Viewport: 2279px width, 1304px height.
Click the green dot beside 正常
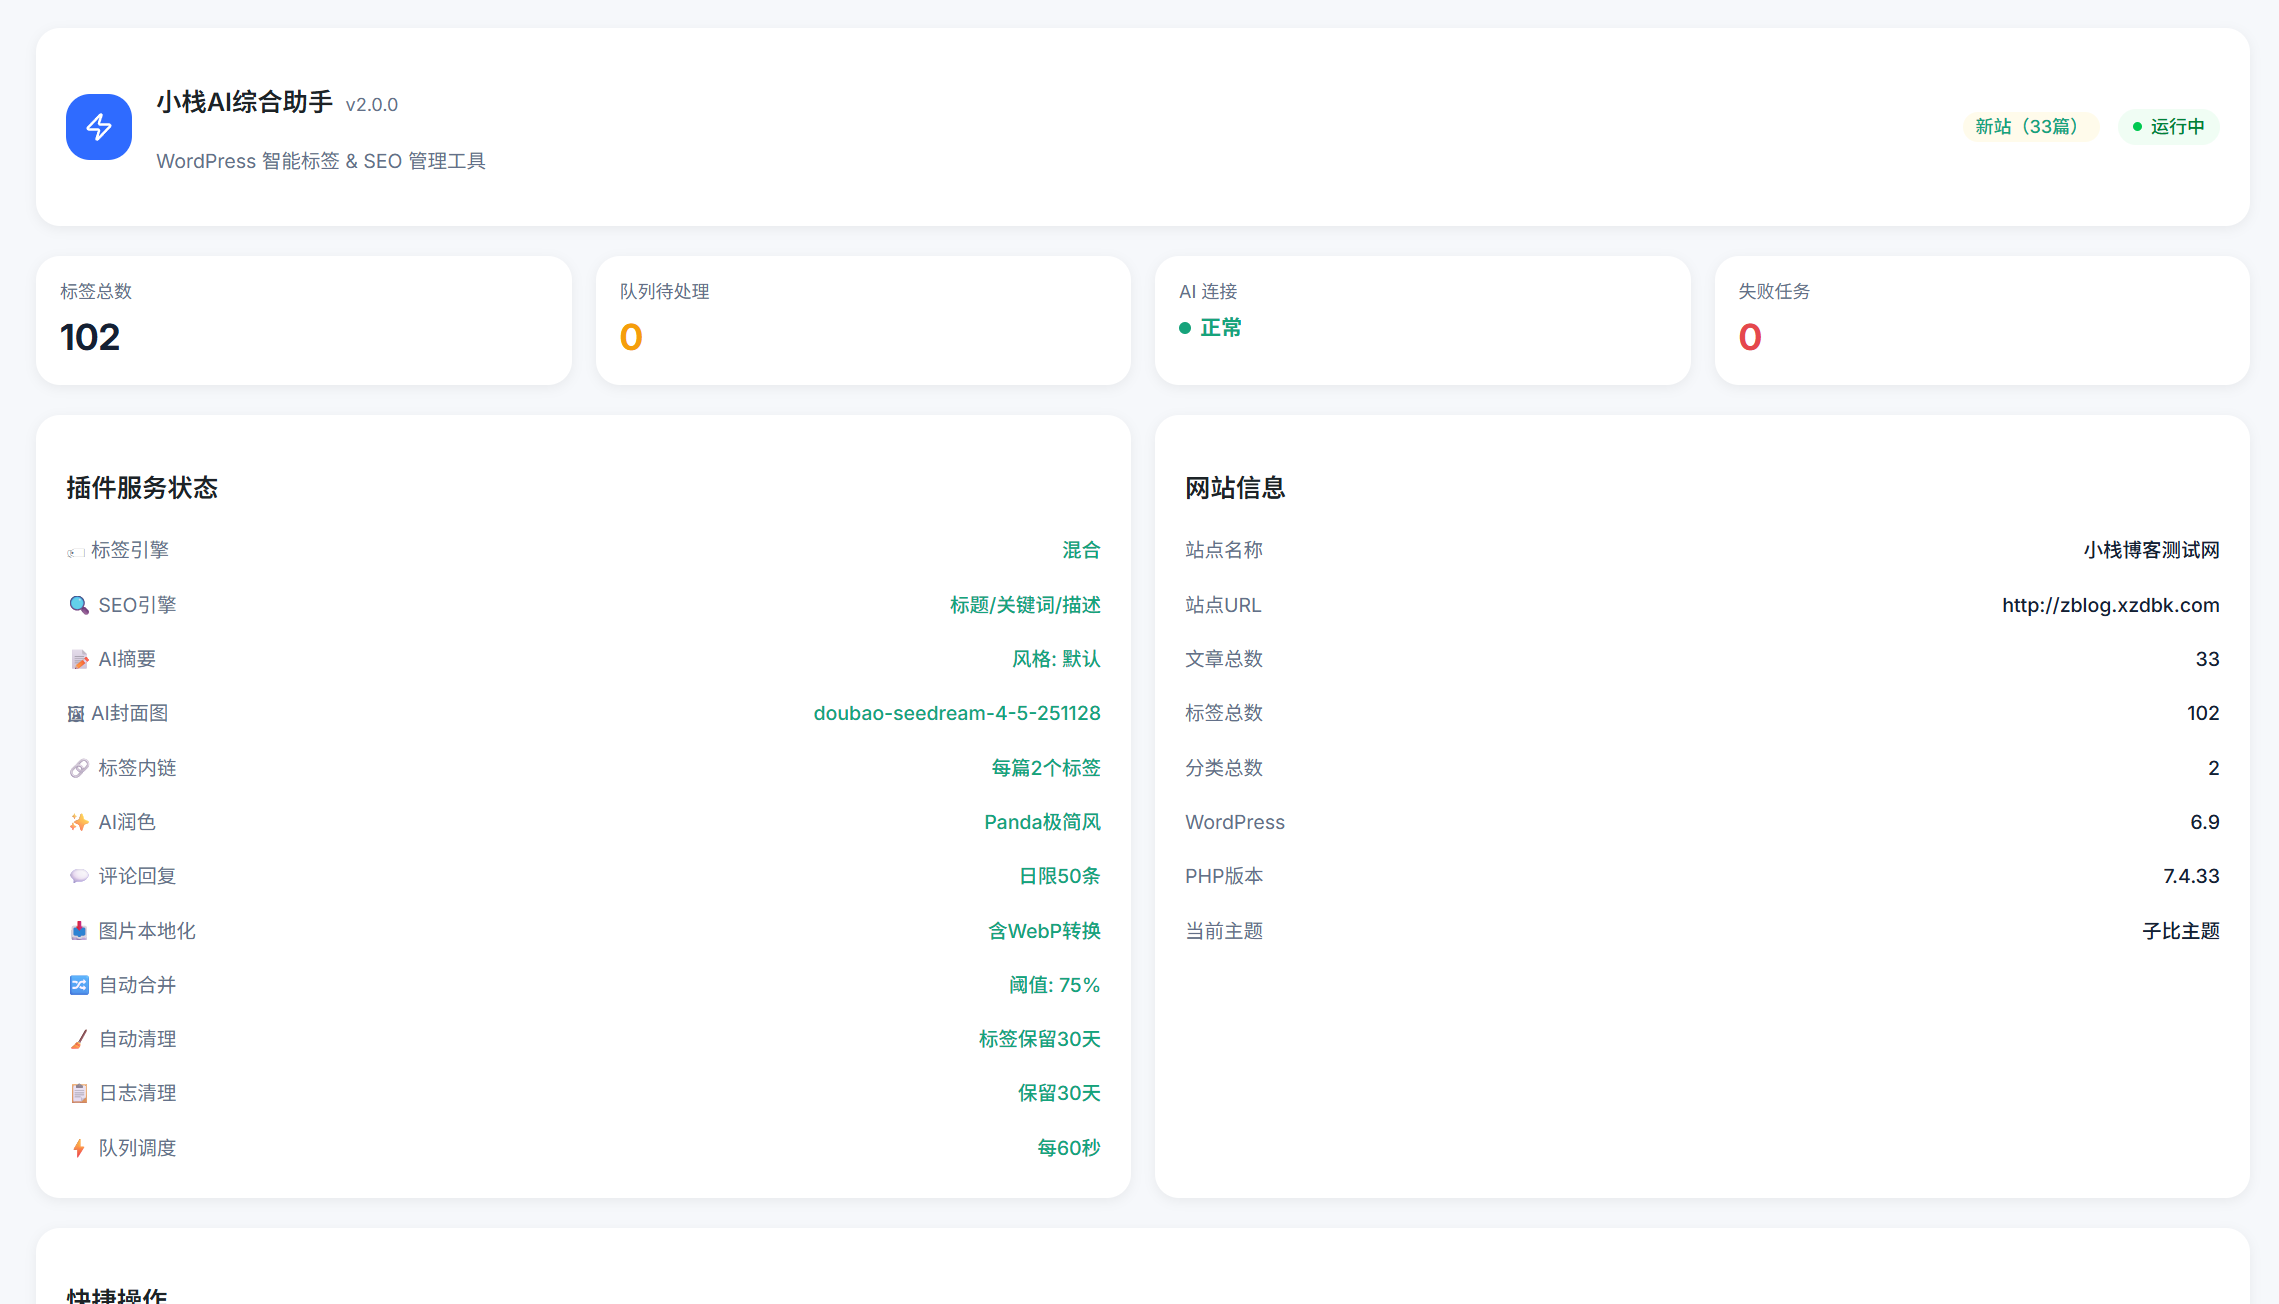pos(1185,328)
